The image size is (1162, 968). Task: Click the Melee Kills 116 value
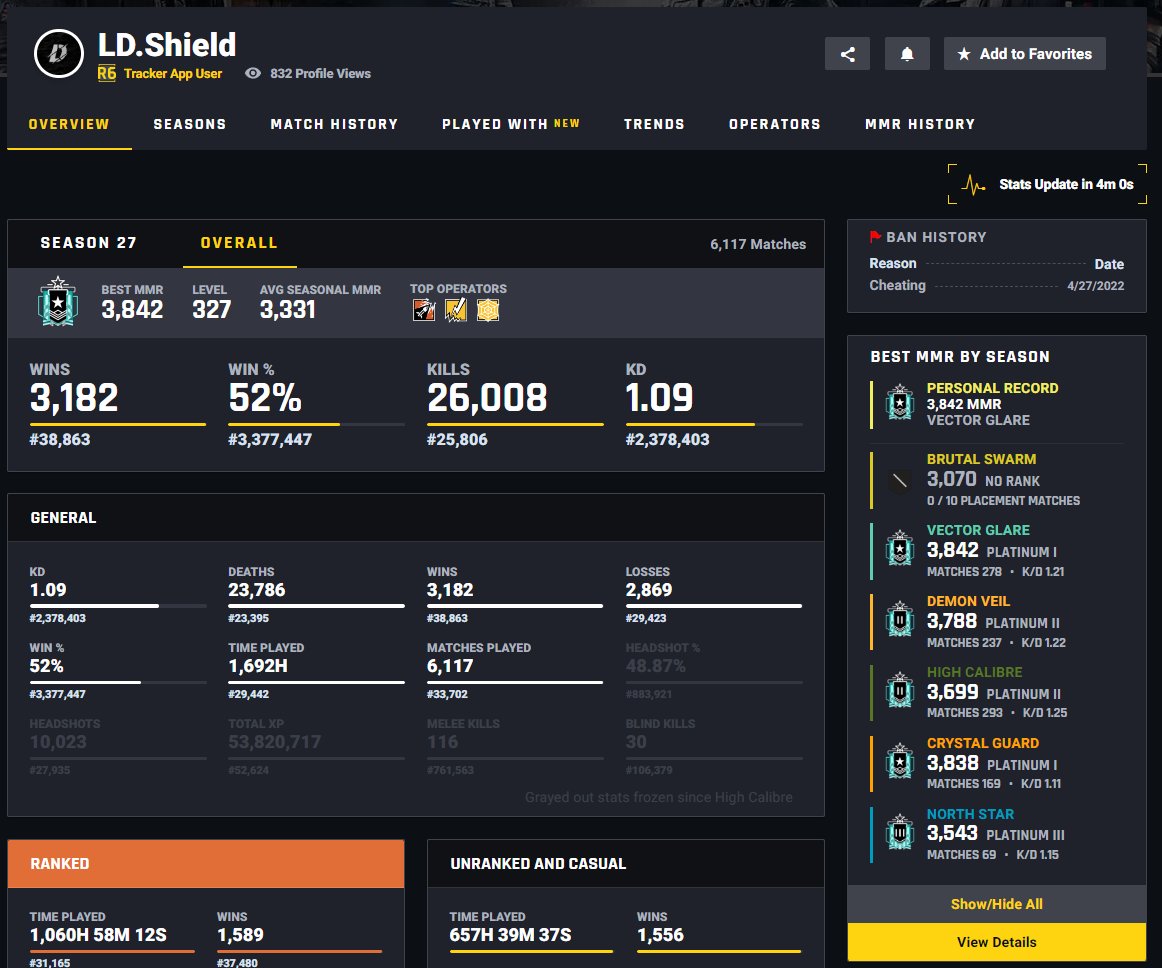point(442,742)
